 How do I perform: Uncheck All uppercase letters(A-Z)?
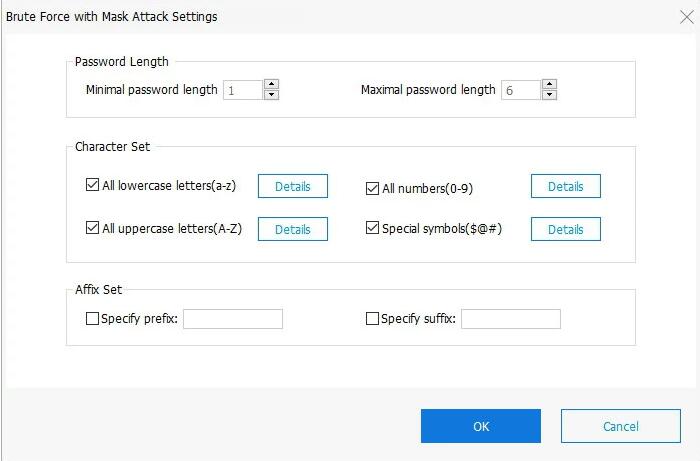click(92, 228)
